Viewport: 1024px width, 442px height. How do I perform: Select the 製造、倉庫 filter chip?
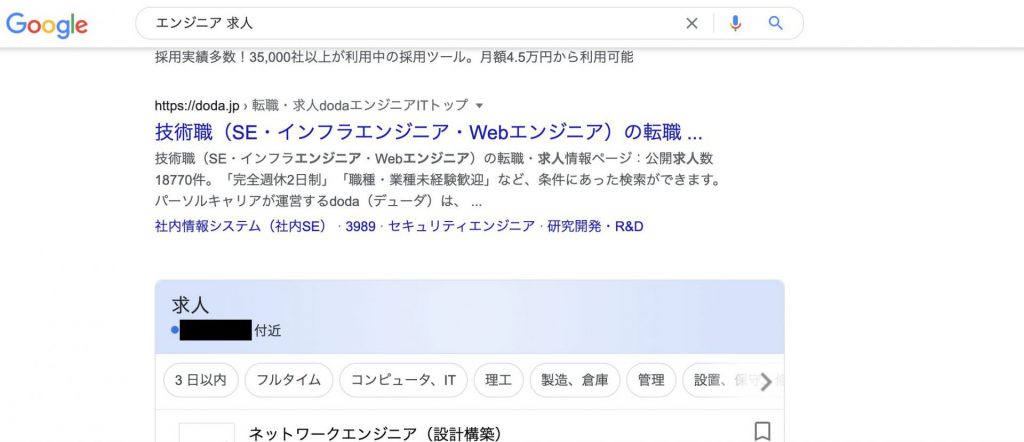(x=575, y=380)
